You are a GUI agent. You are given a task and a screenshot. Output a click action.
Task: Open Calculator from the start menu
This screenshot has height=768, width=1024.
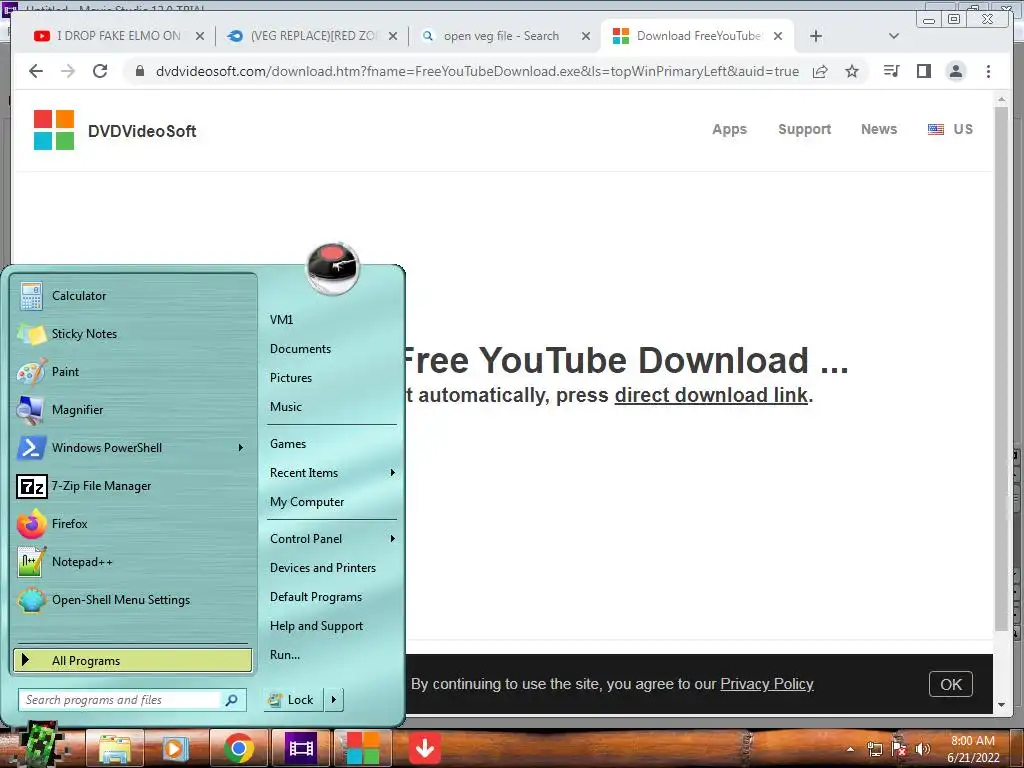133,296
